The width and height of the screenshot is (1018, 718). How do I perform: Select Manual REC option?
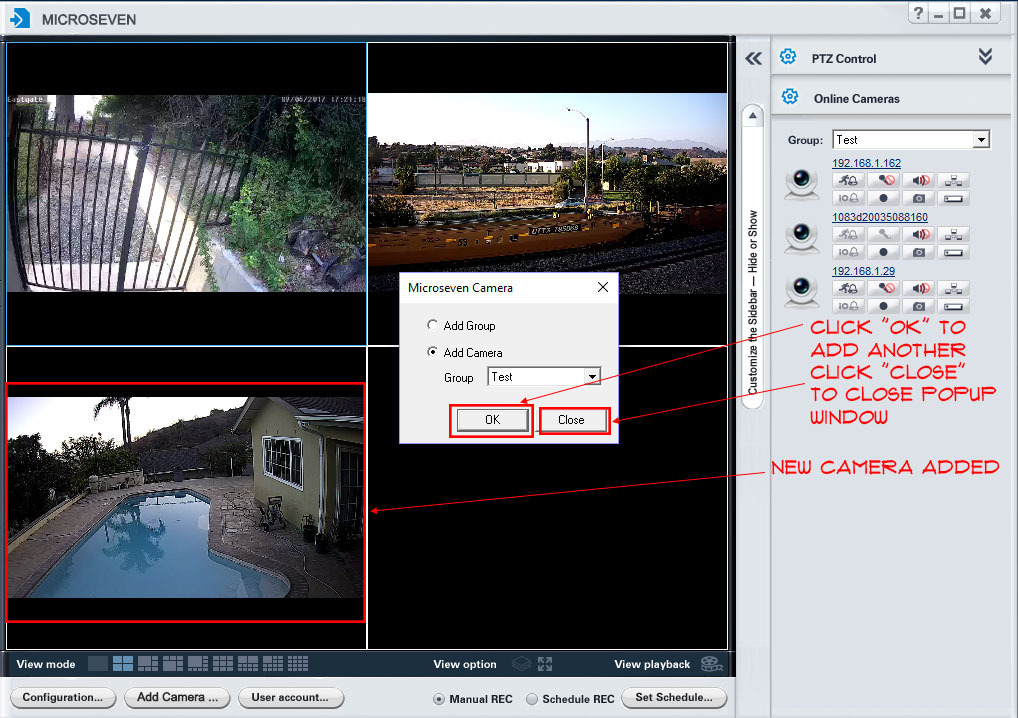(439, 699)
